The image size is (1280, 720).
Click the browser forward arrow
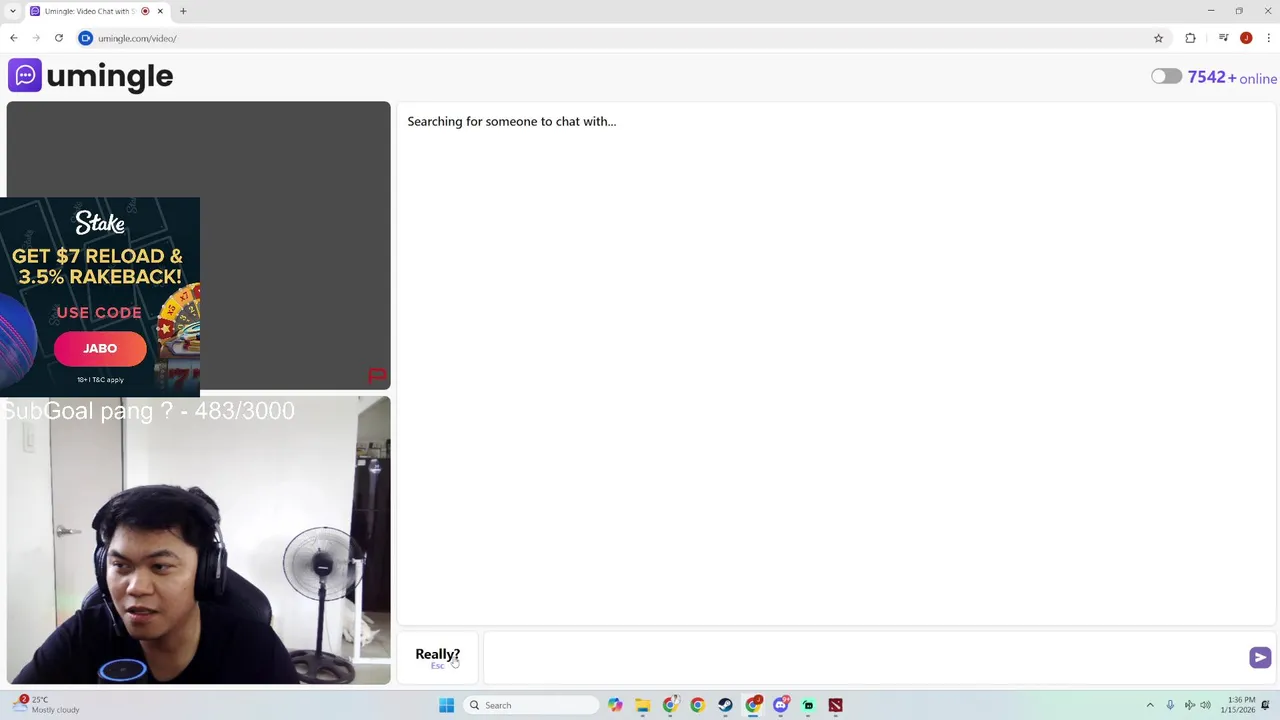[36, 38]
